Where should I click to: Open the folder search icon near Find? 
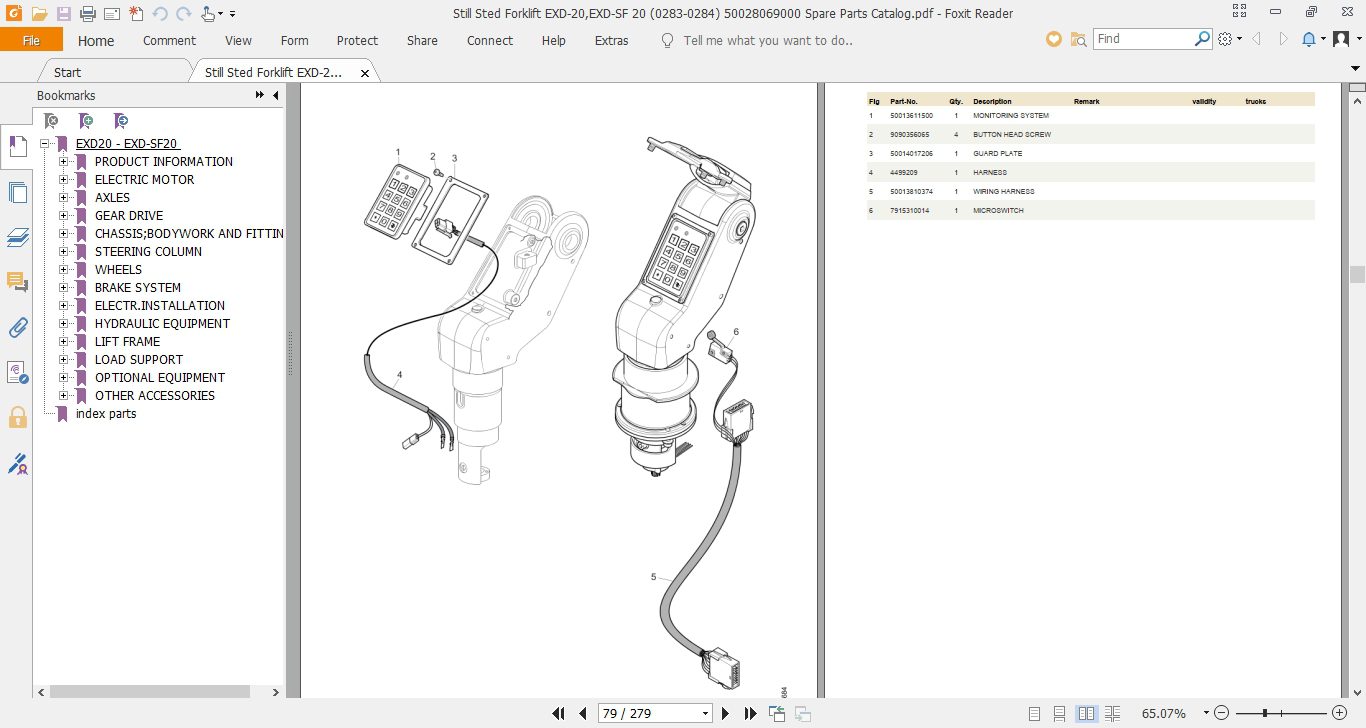point(1078,39)
